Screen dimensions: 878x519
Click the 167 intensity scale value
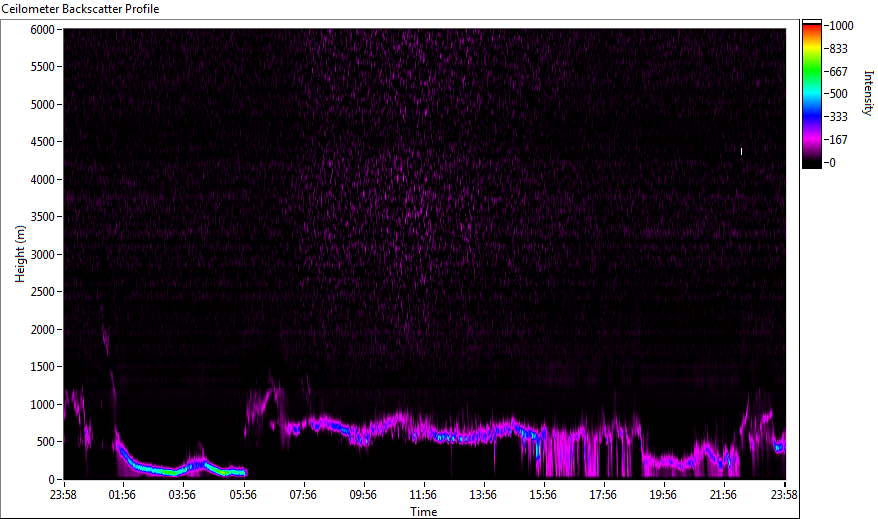tap(838, 140)
